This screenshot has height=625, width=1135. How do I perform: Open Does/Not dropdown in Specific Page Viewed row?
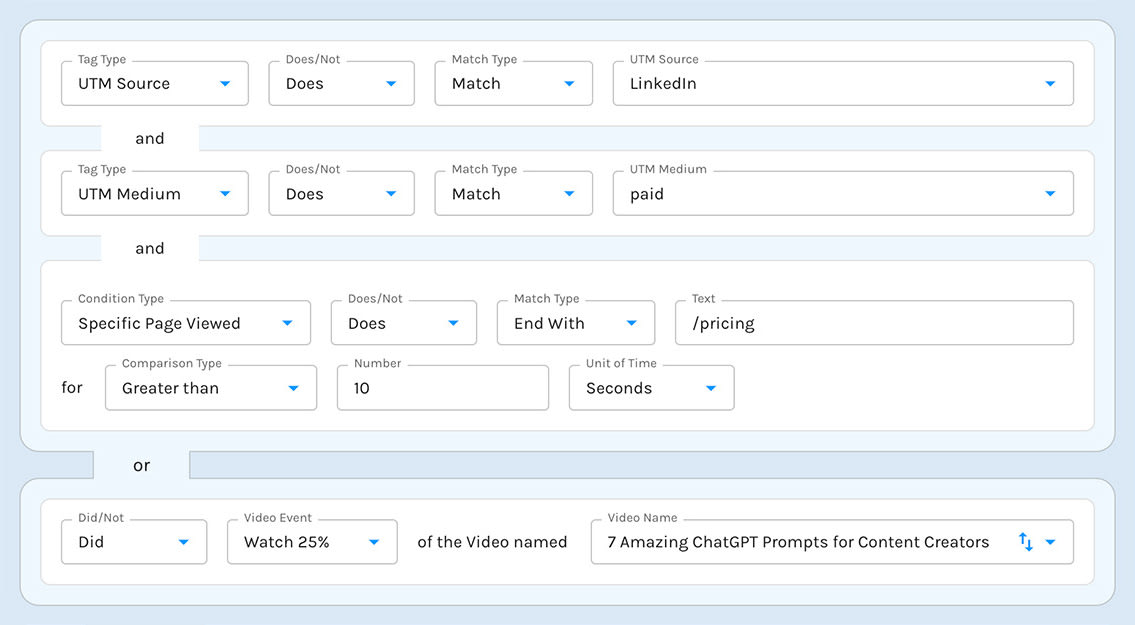click(x=403, y=324)
